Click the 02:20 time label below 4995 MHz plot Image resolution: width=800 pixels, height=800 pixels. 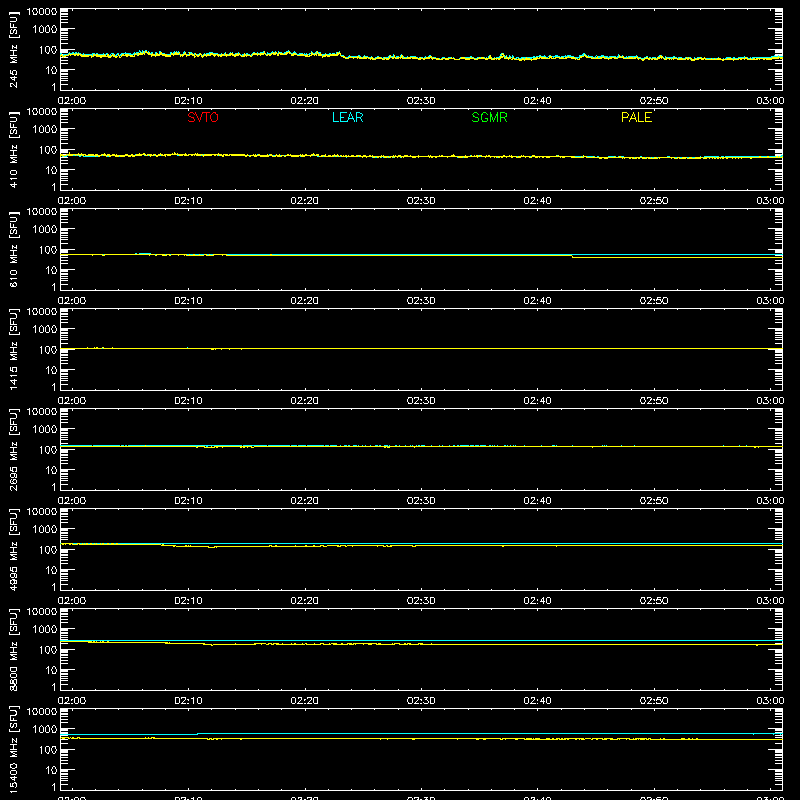click(x=305, y=601)
